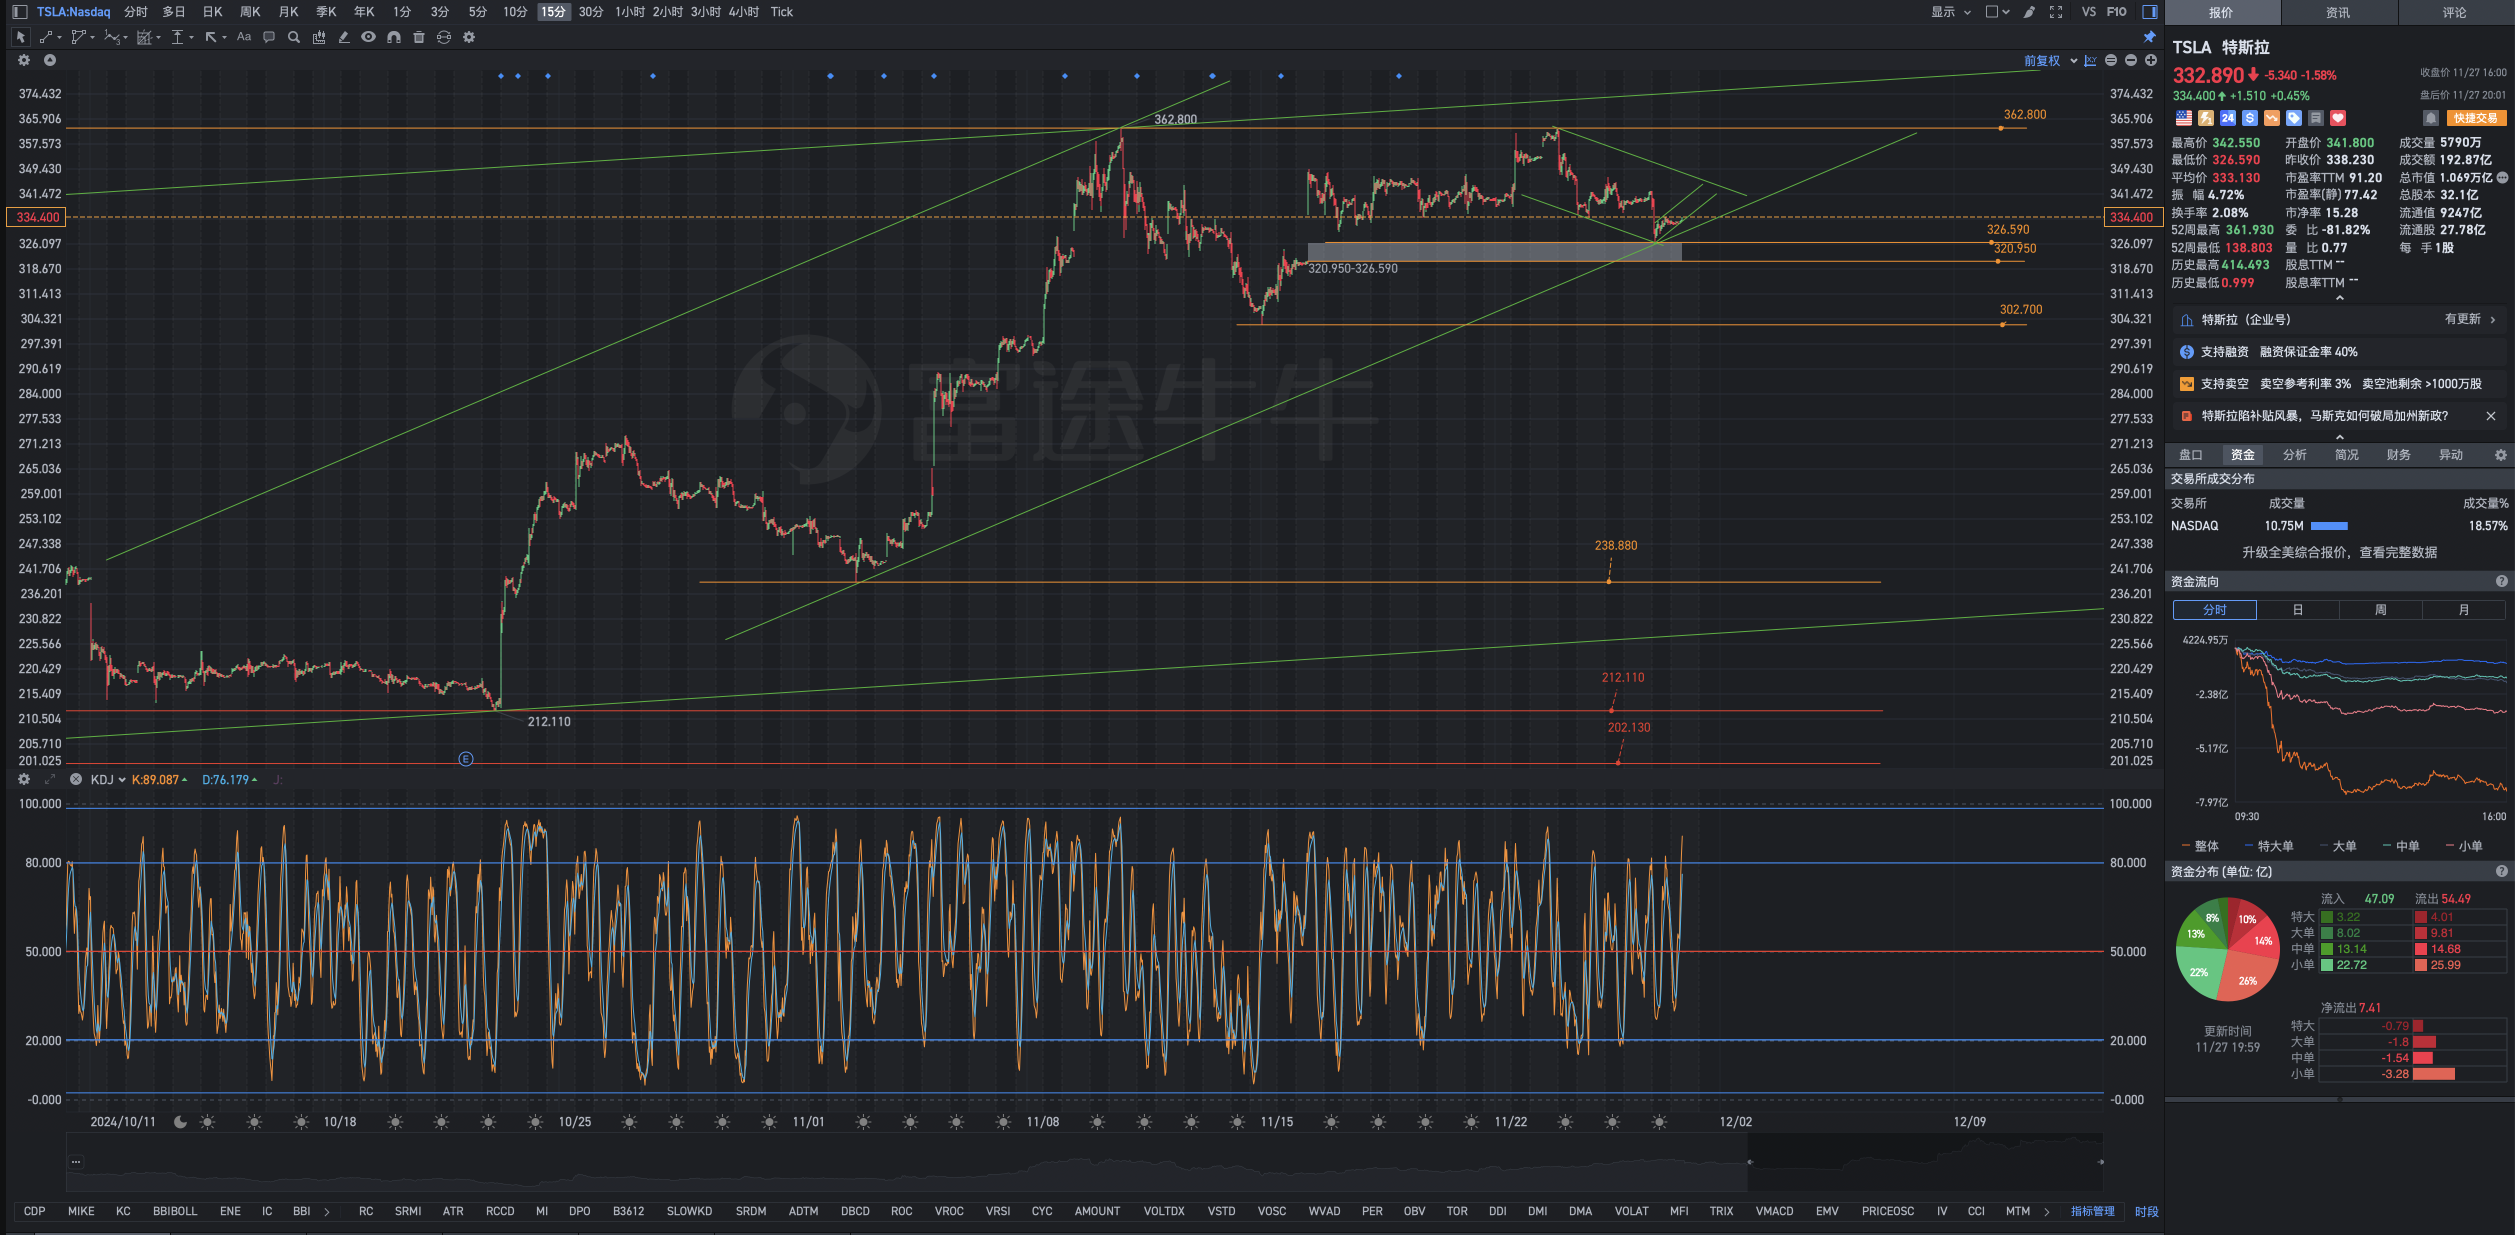Click the notes icon beside heart
This screenshot has height=1235, width=2515.
pos(2316,118)
